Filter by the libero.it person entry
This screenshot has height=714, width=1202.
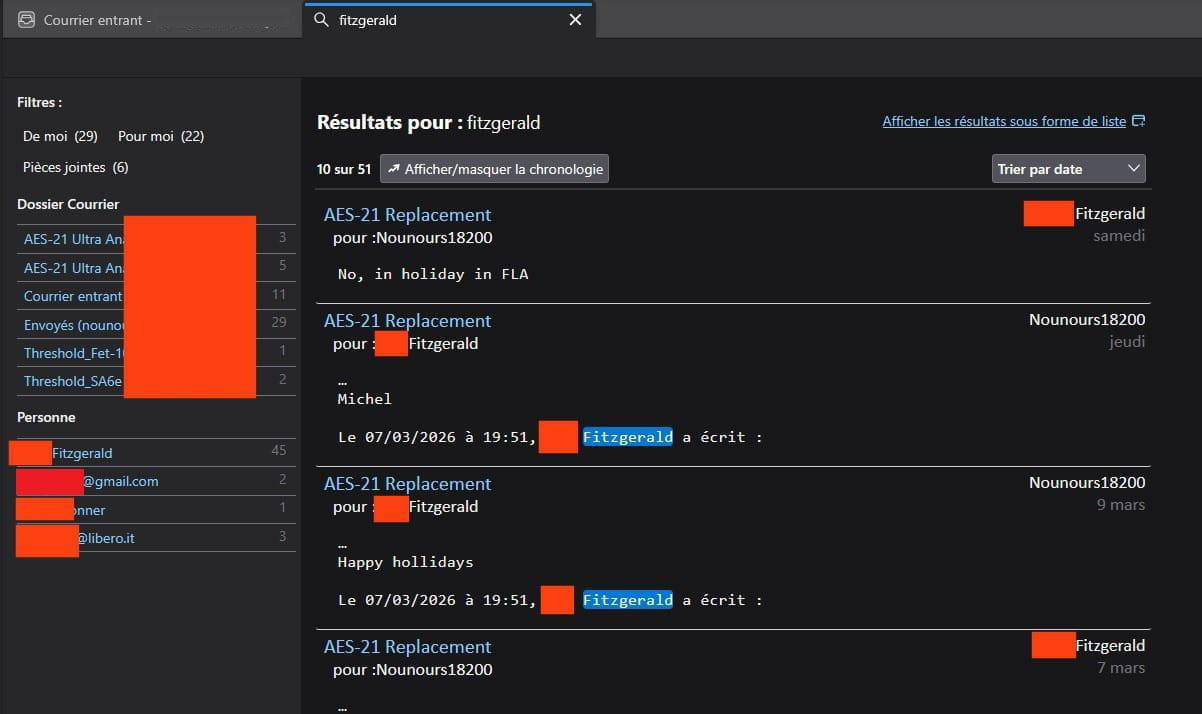click(x=106, y=538)
